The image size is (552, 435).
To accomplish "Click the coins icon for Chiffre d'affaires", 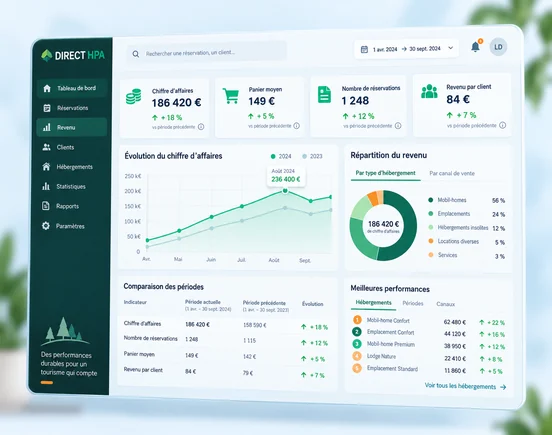I will (134, 96).
